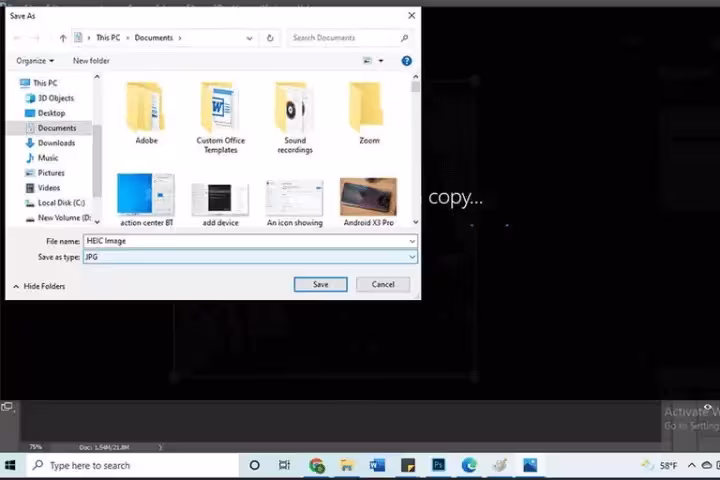The width and height of the screenshot is (720, 480).
Task: Select the Zoom folder
Action: 369,113
